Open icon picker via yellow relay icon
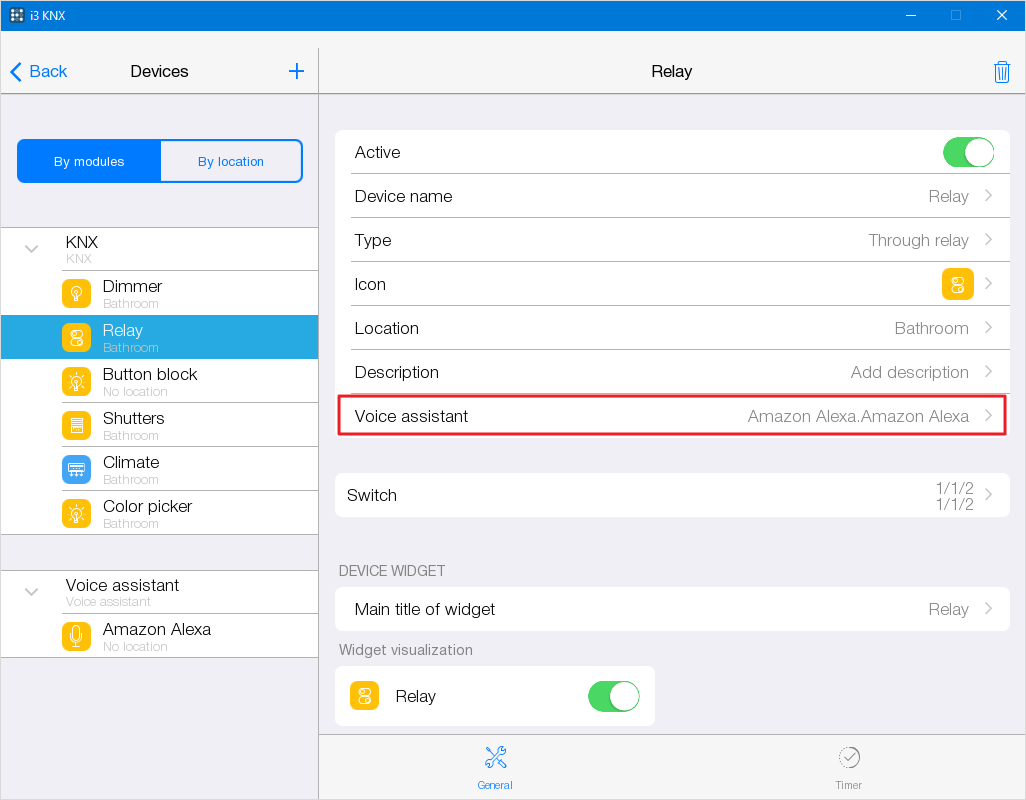1026x800 pixels. pos(957,284)
